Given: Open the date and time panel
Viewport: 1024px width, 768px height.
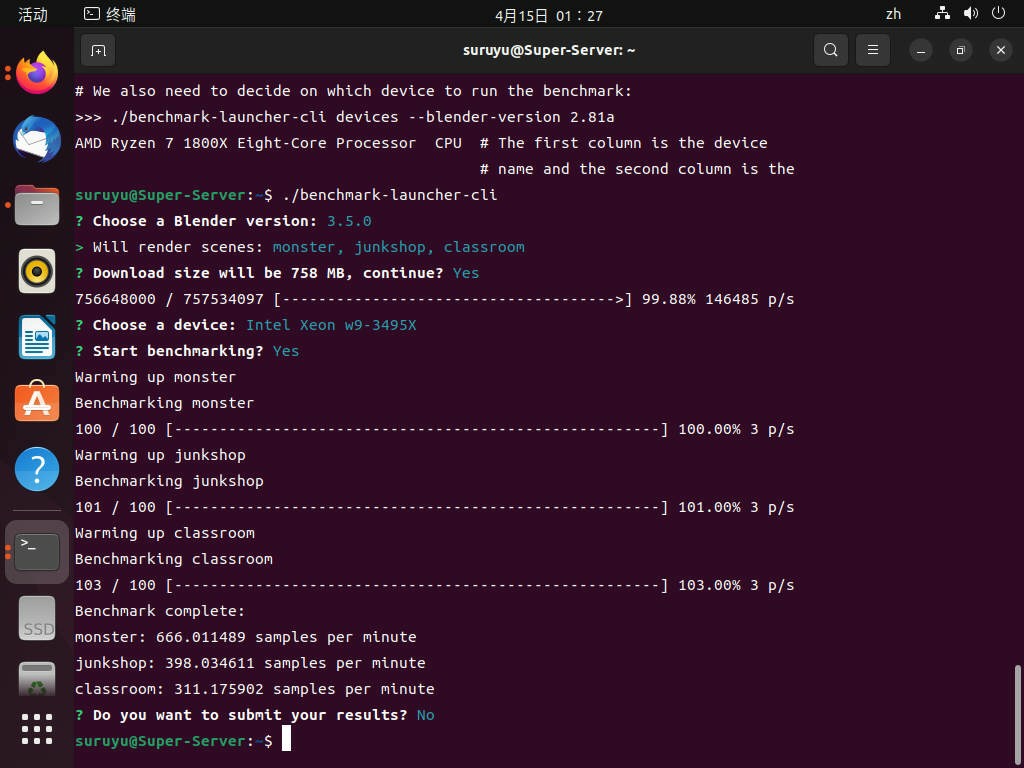Looking at the screenshot, I should (549, 15).
